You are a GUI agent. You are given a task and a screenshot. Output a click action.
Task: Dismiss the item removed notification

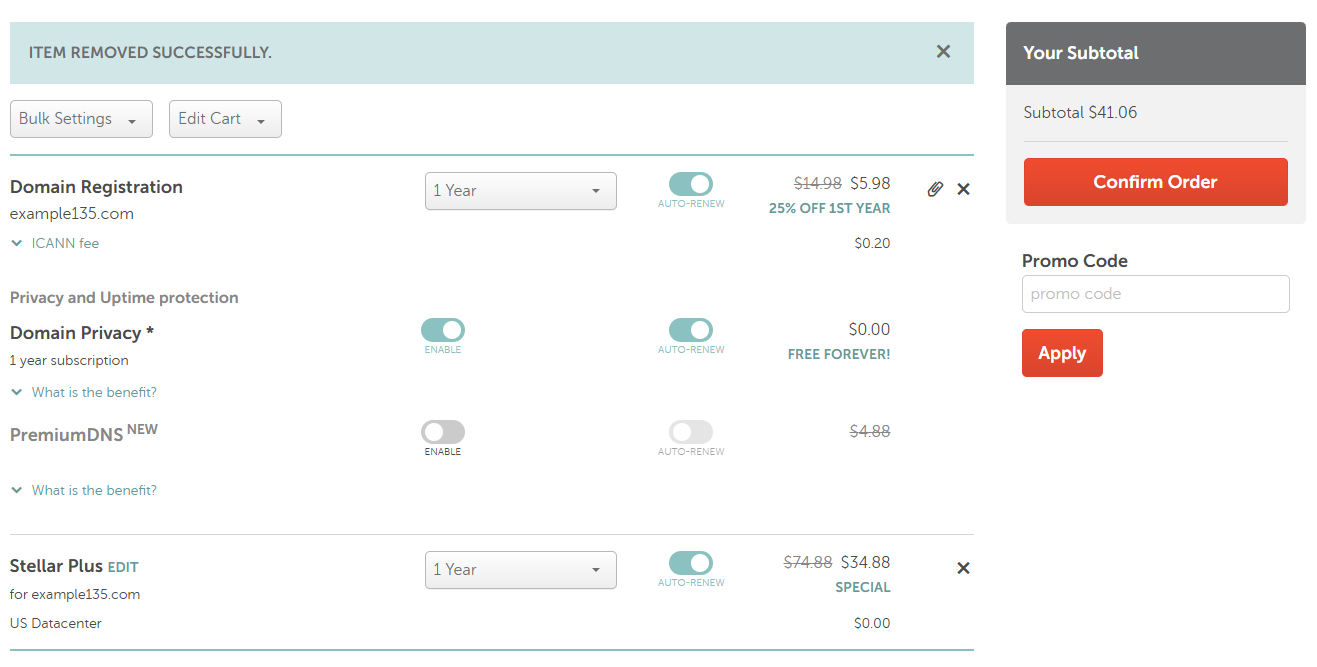click(943, 51)
